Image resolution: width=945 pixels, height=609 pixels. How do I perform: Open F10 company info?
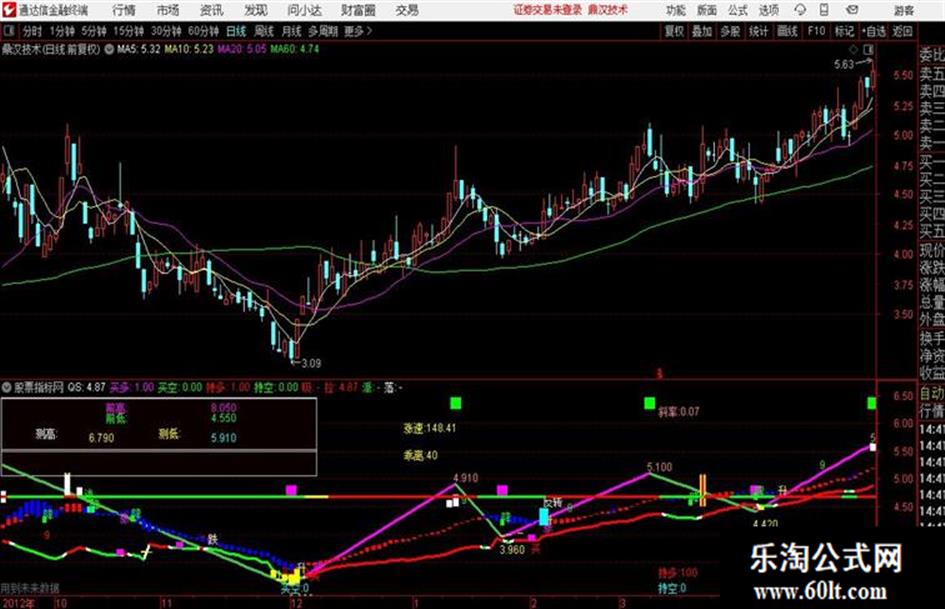pyautogui.click(x=817, y=31)
